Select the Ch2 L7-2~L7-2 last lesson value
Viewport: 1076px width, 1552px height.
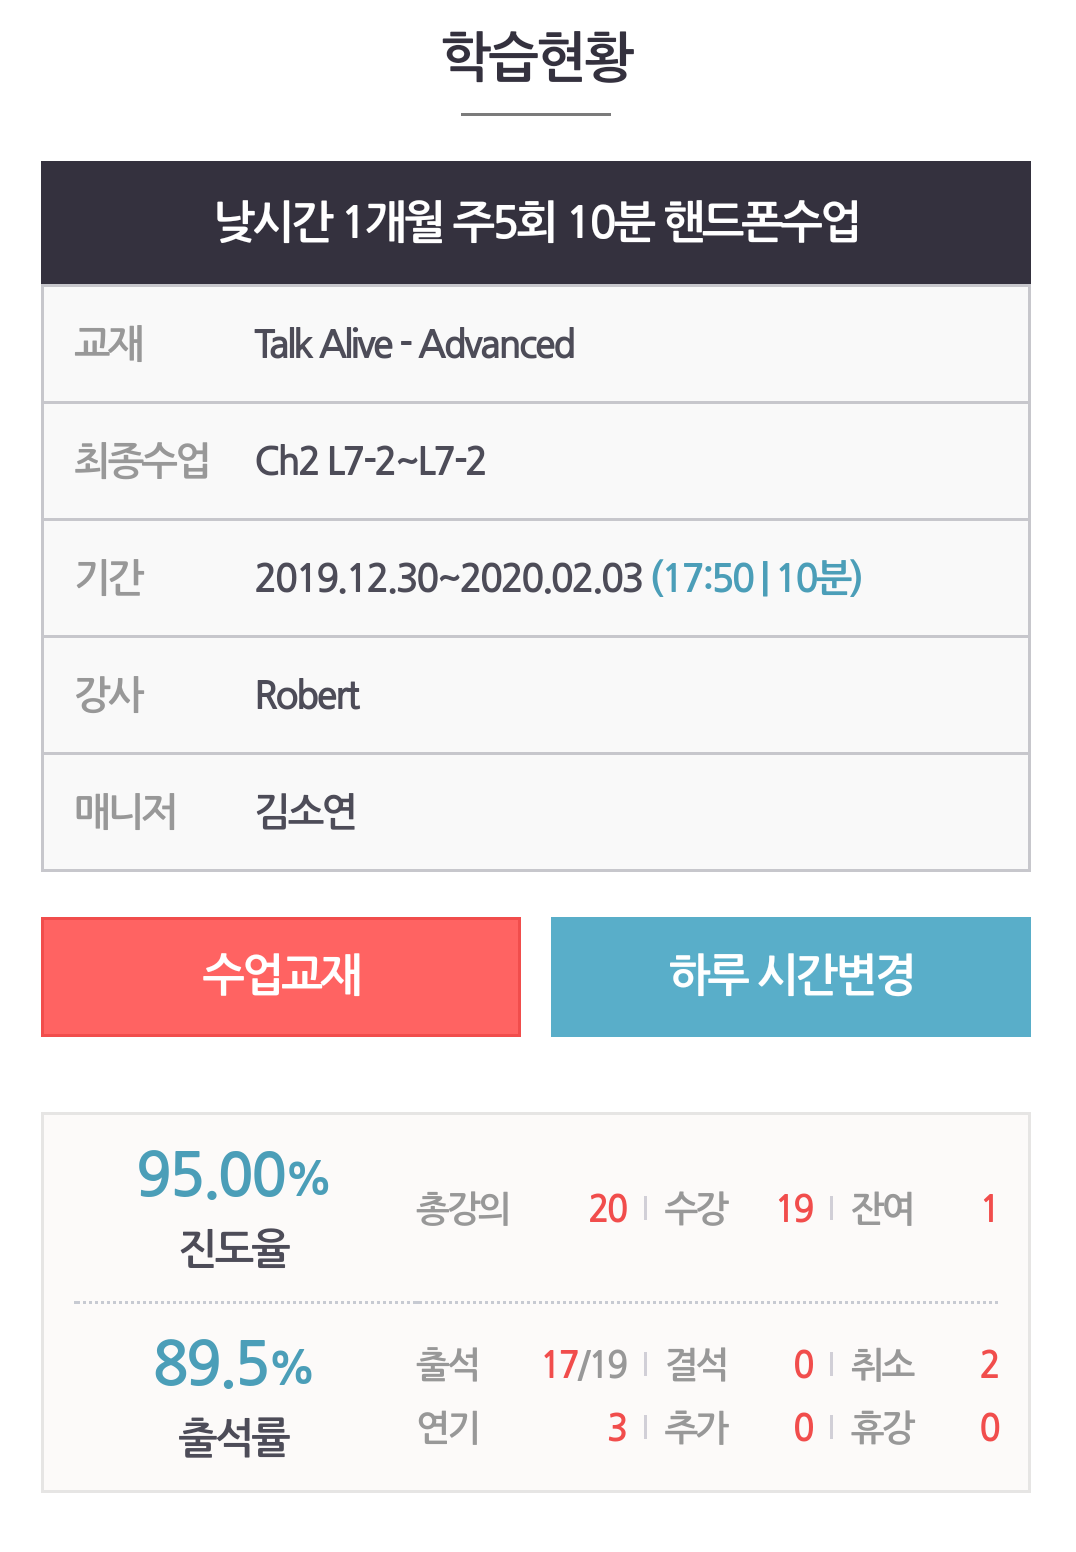(370, 462)
